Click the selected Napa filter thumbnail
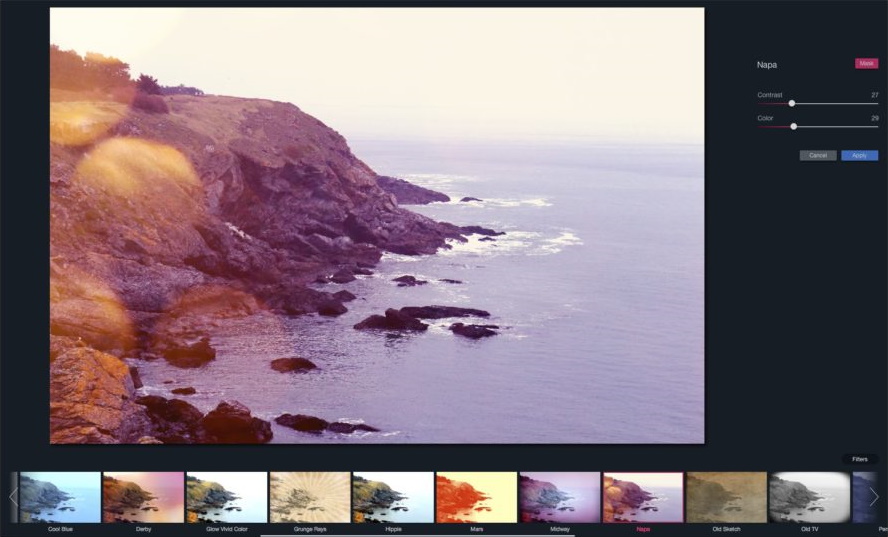The width and height of the screenshot is (888, 537). 643,497
